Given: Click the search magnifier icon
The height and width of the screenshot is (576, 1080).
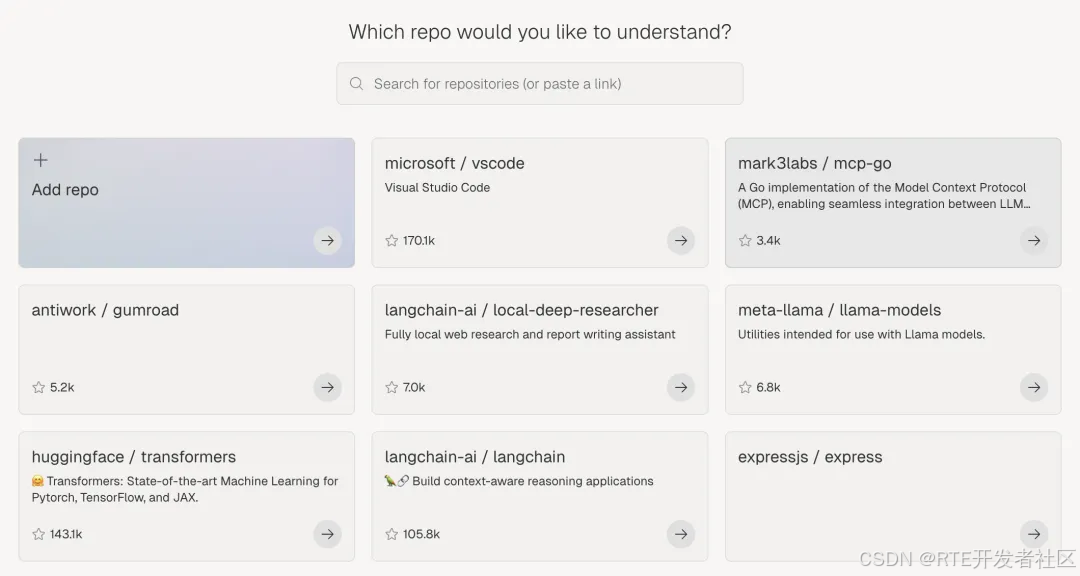Looking at the screenshot, I should pyautogui.click(x=356, y=84).
